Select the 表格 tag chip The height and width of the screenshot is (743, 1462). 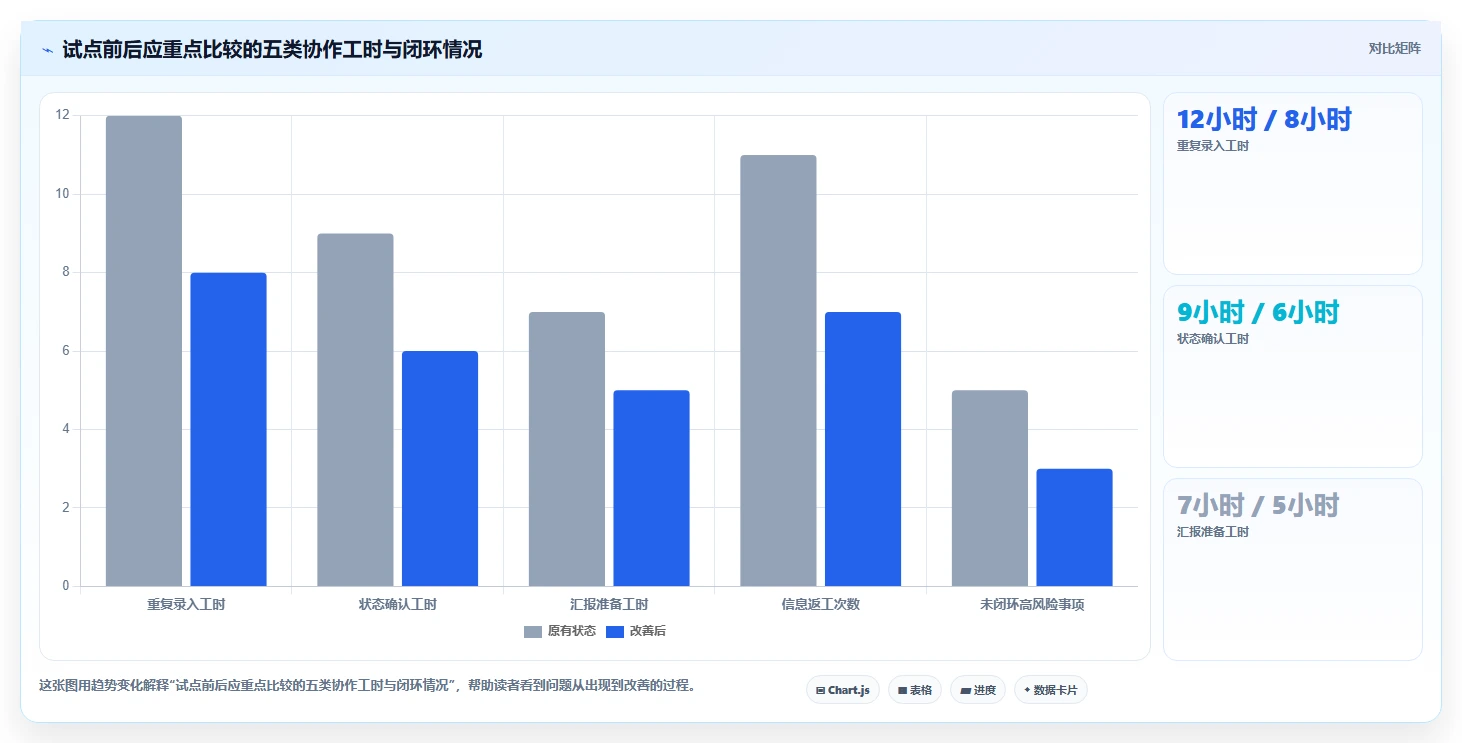tap(914, 690)
